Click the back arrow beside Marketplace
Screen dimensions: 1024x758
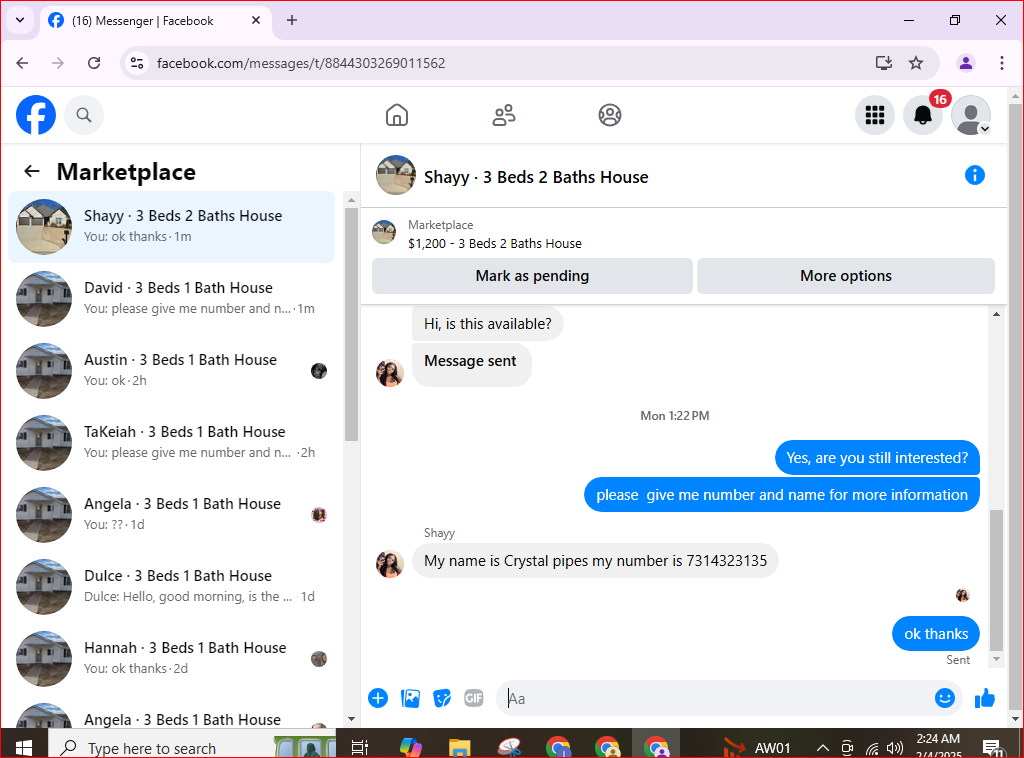pyautogui.click(x=32, y=171)
